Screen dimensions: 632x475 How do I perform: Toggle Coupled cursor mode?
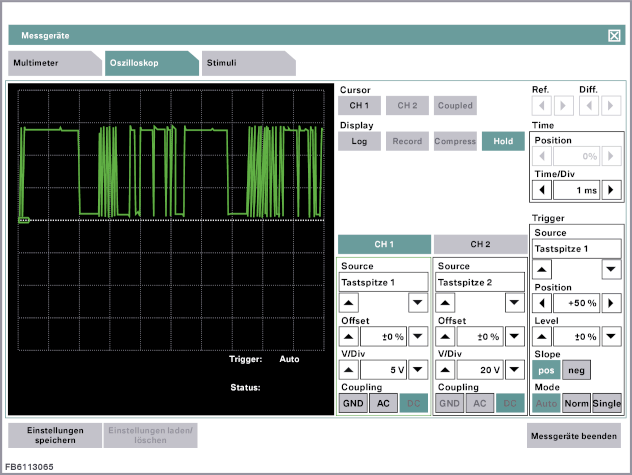click(455, 106)
